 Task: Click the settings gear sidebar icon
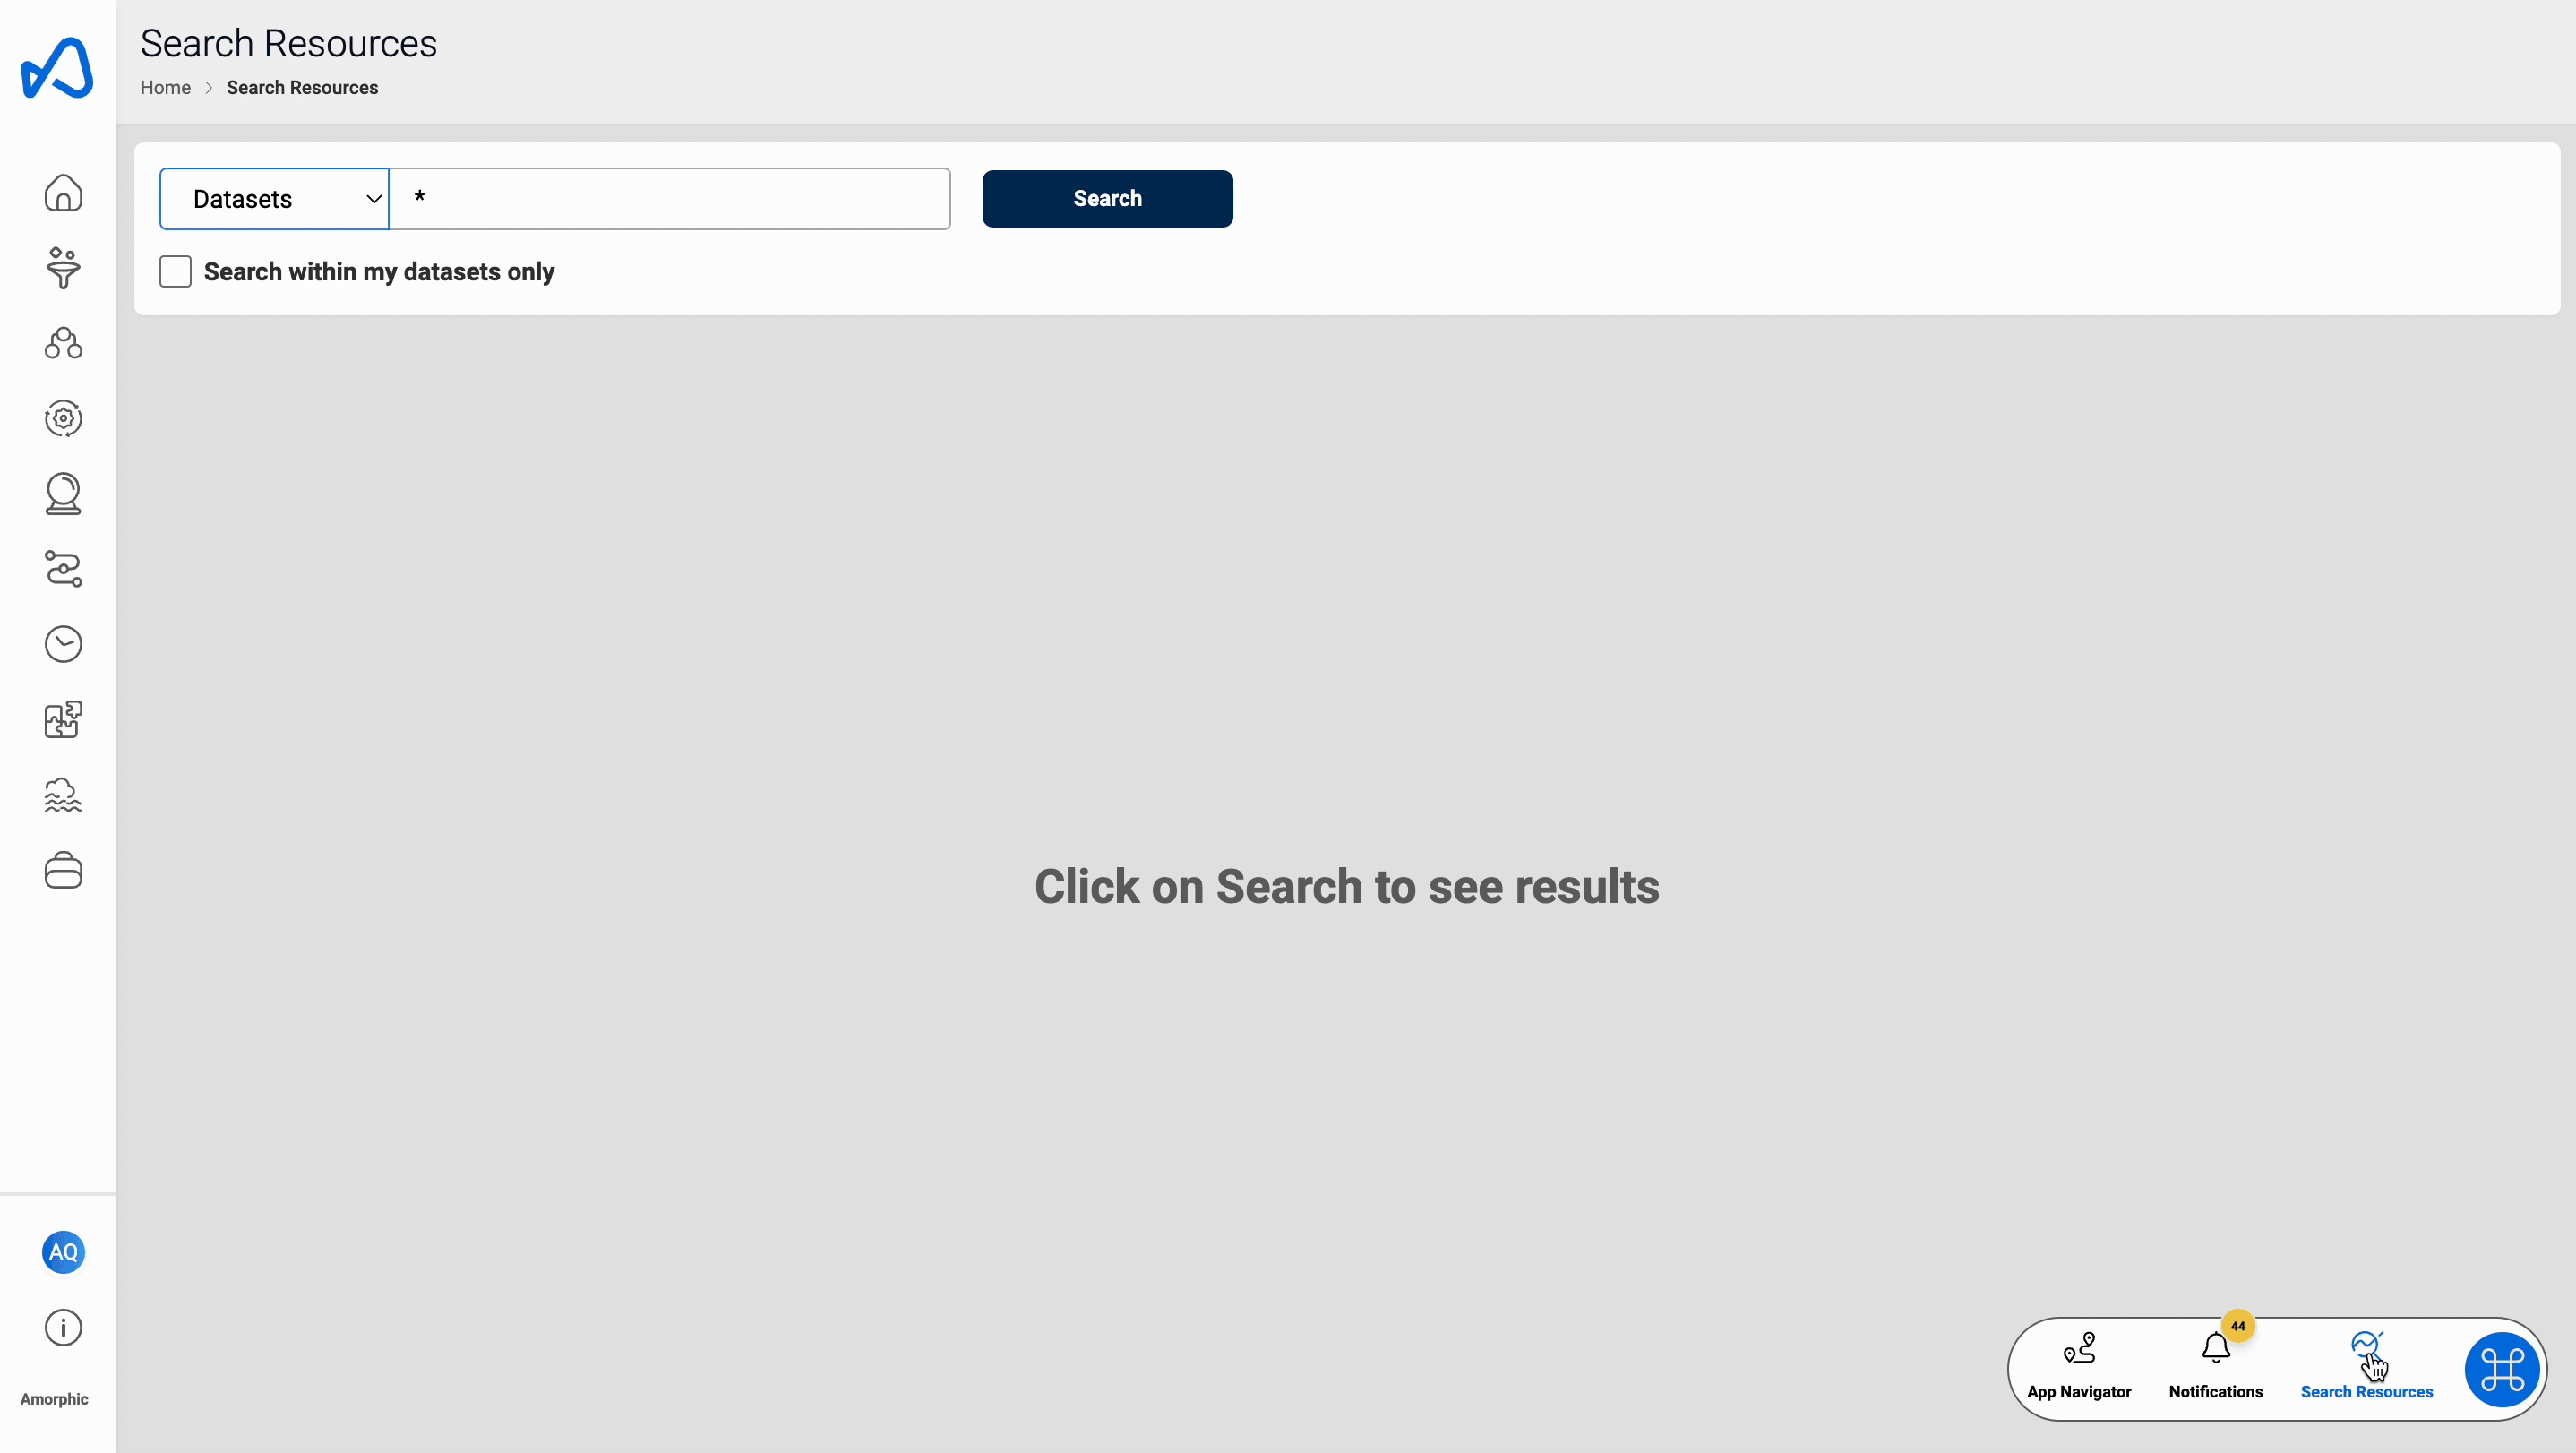[x=64, y=417]
